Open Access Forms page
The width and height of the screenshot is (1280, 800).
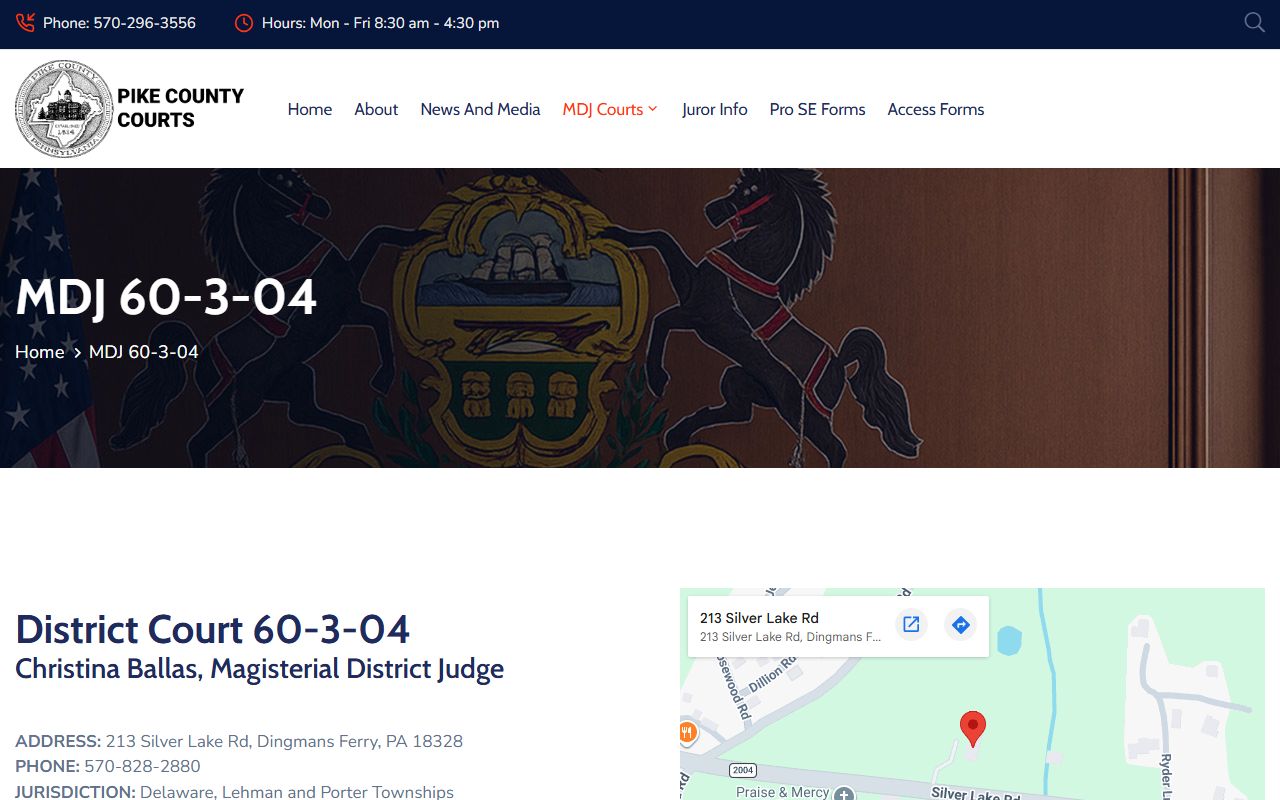936,109
